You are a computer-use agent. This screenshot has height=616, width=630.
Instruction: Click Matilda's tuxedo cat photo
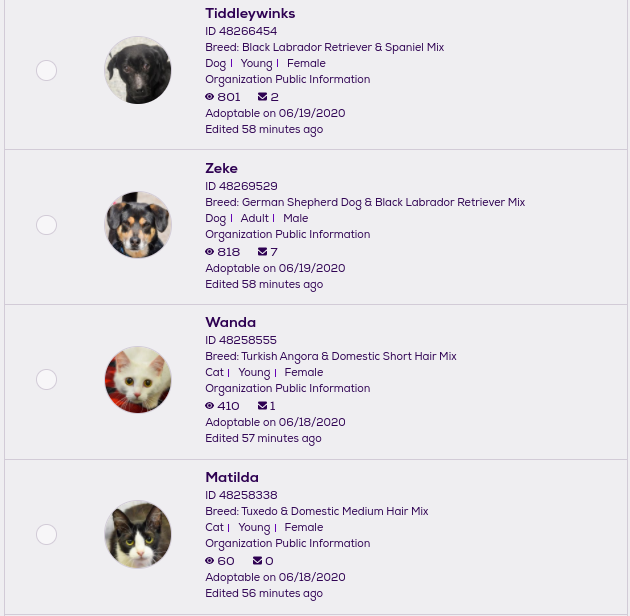coord(138,535)
